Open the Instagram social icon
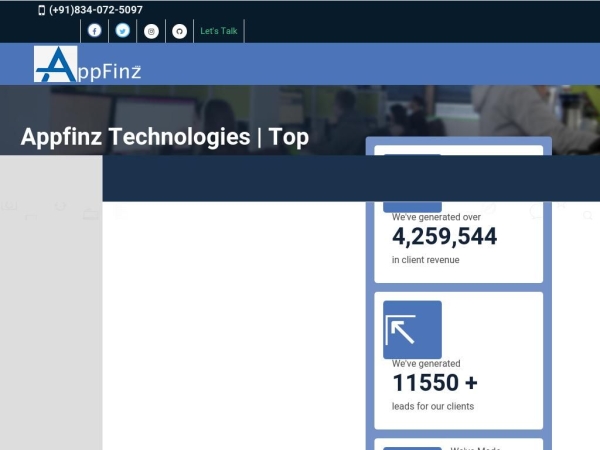600x450 pixels. click(151, 31)
